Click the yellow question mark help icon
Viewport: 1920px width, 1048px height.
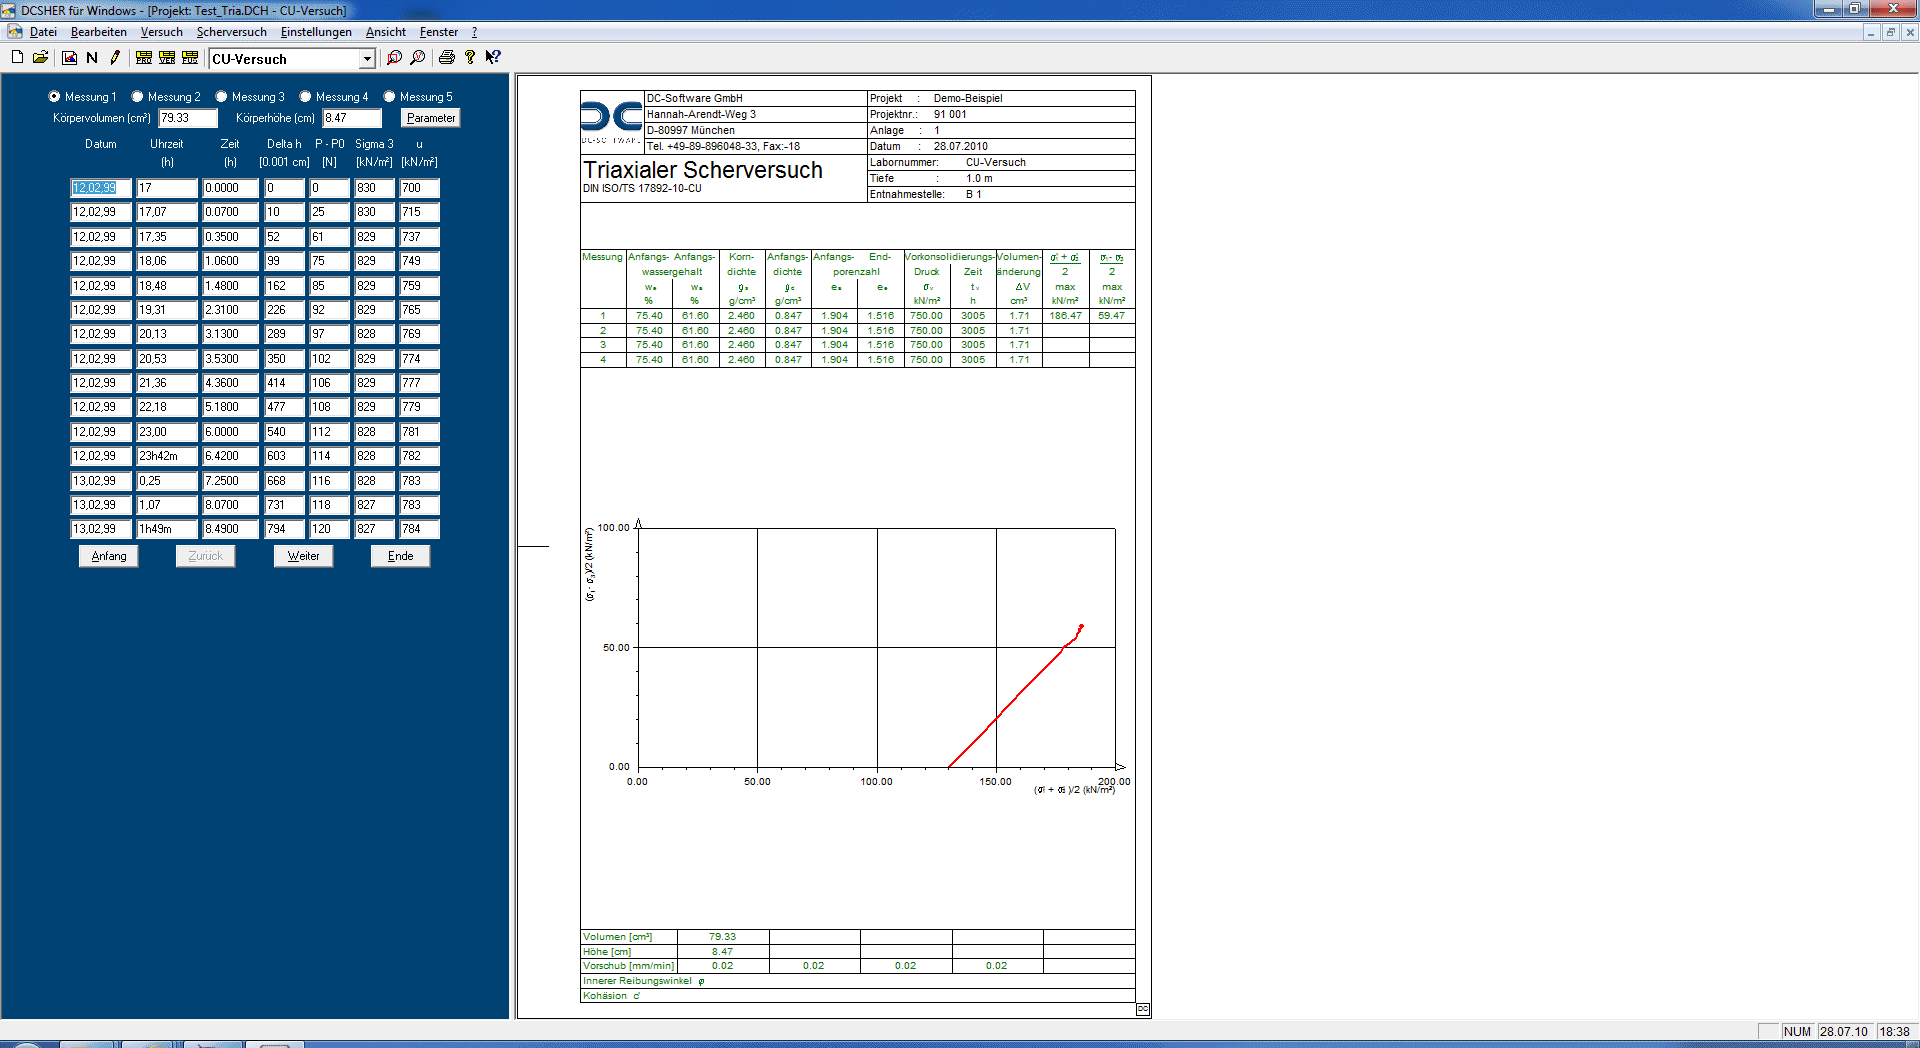click(x=470, y=58)
